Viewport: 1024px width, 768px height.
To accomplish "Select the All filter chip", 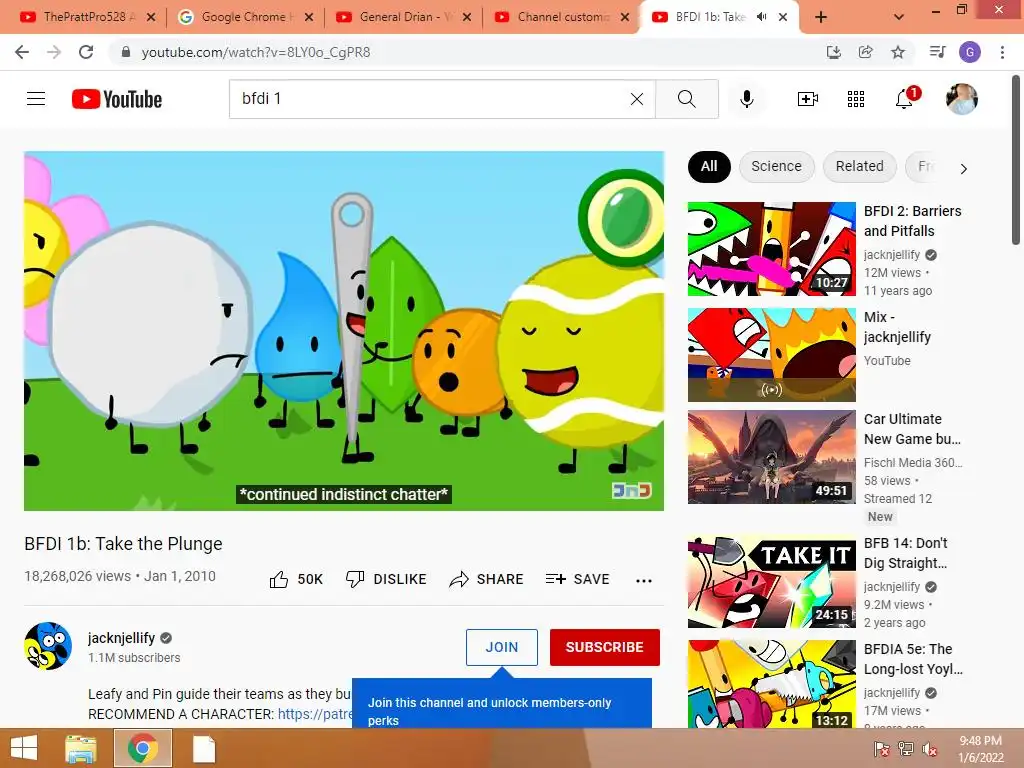I will (x=709, y=167).
